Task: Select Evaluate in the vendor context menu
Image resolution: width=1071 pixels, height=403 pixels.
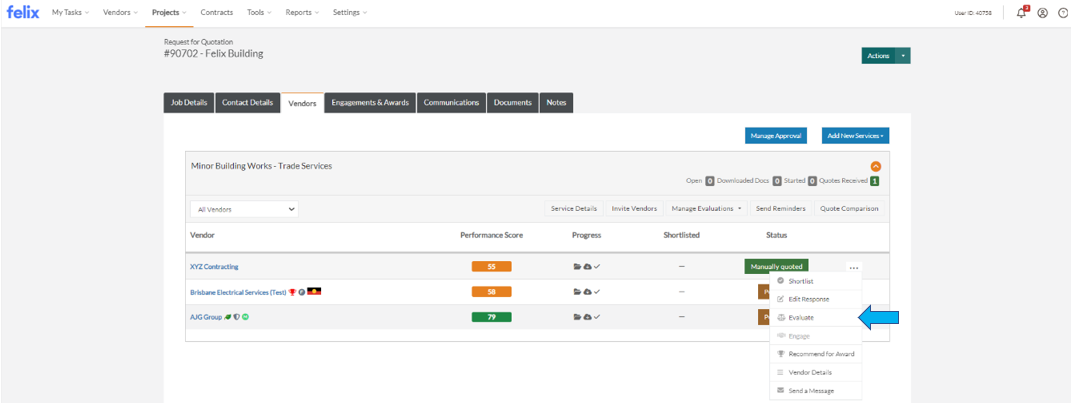Action: click(816, 318)
